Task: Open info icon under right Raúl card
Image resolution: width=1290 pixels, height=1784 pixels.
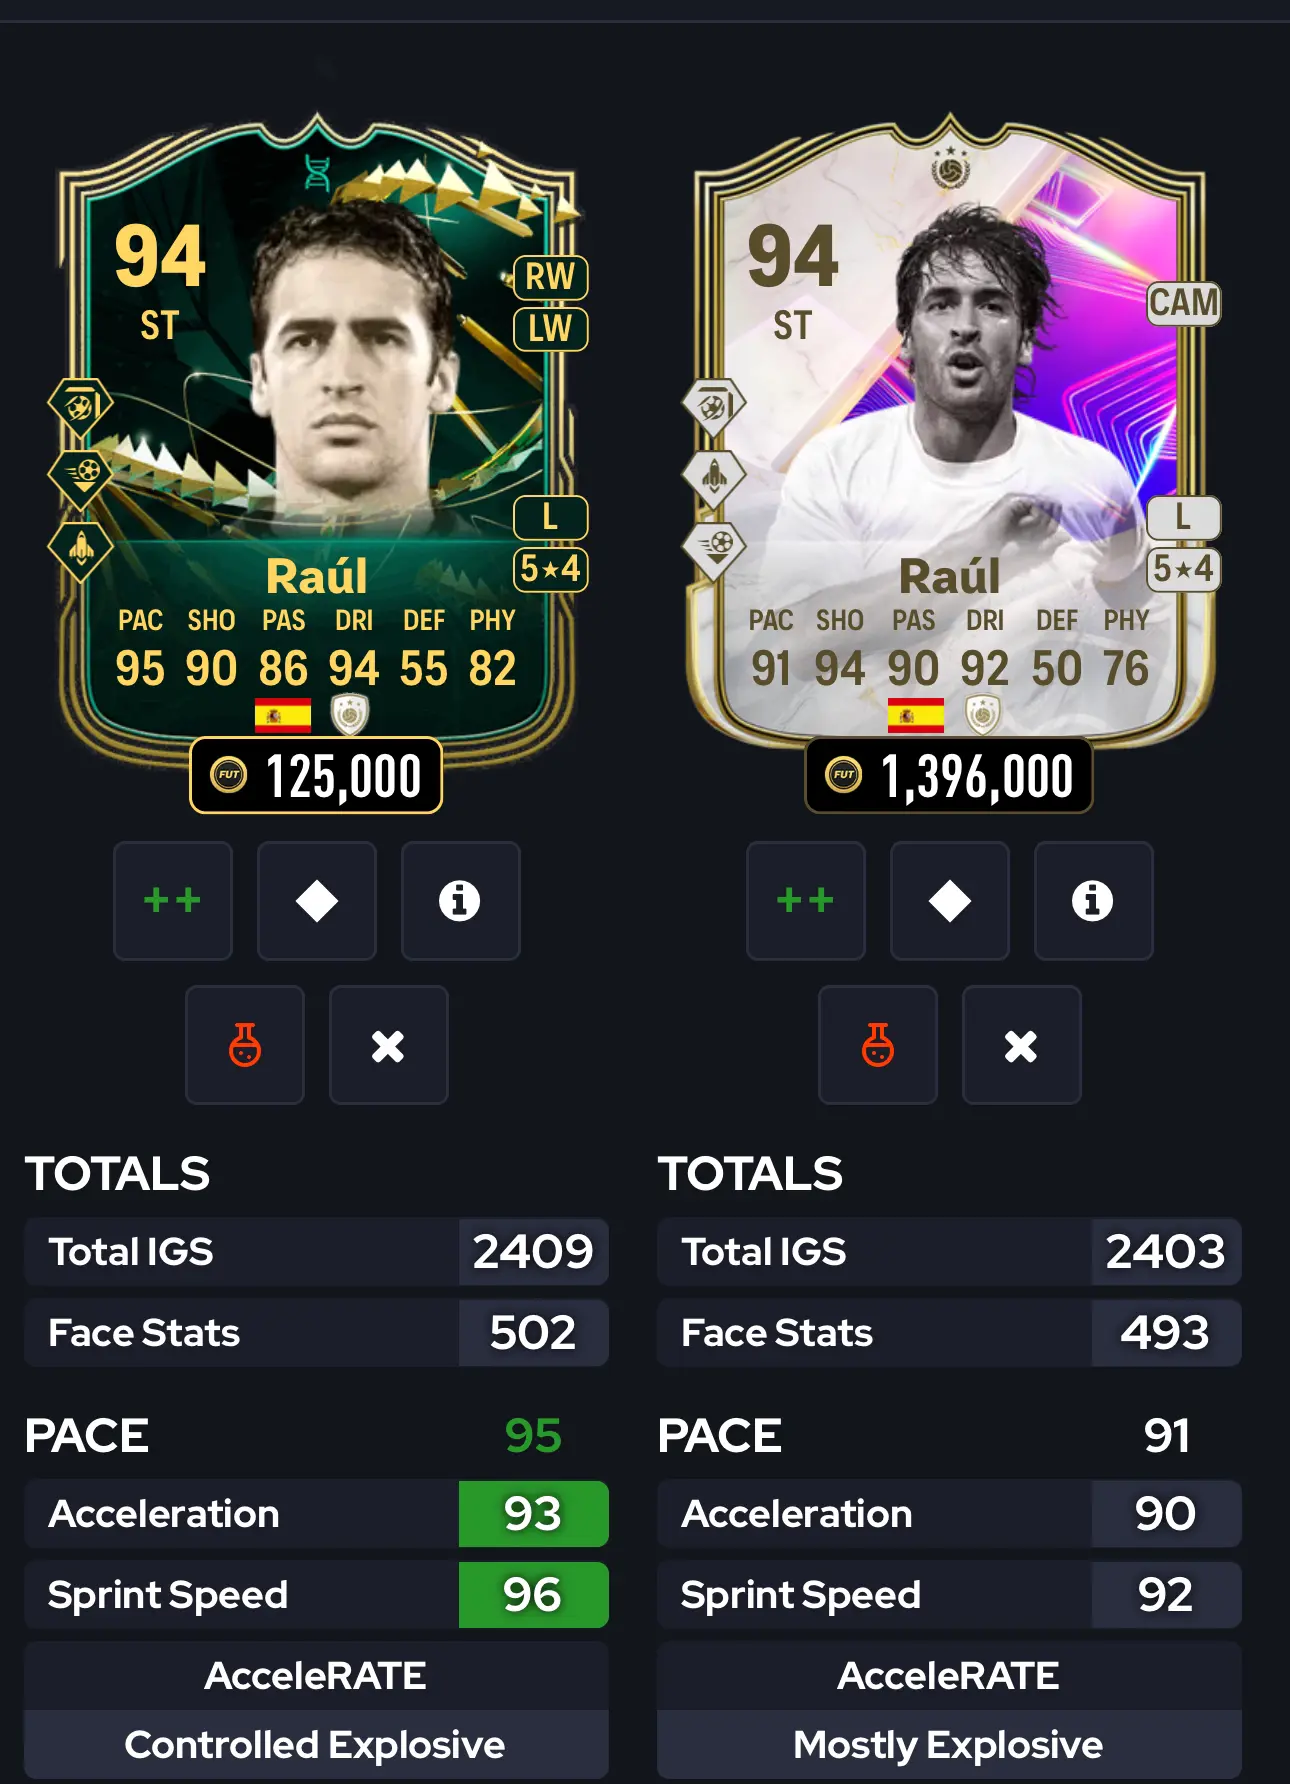Action: click(1094, 901)
